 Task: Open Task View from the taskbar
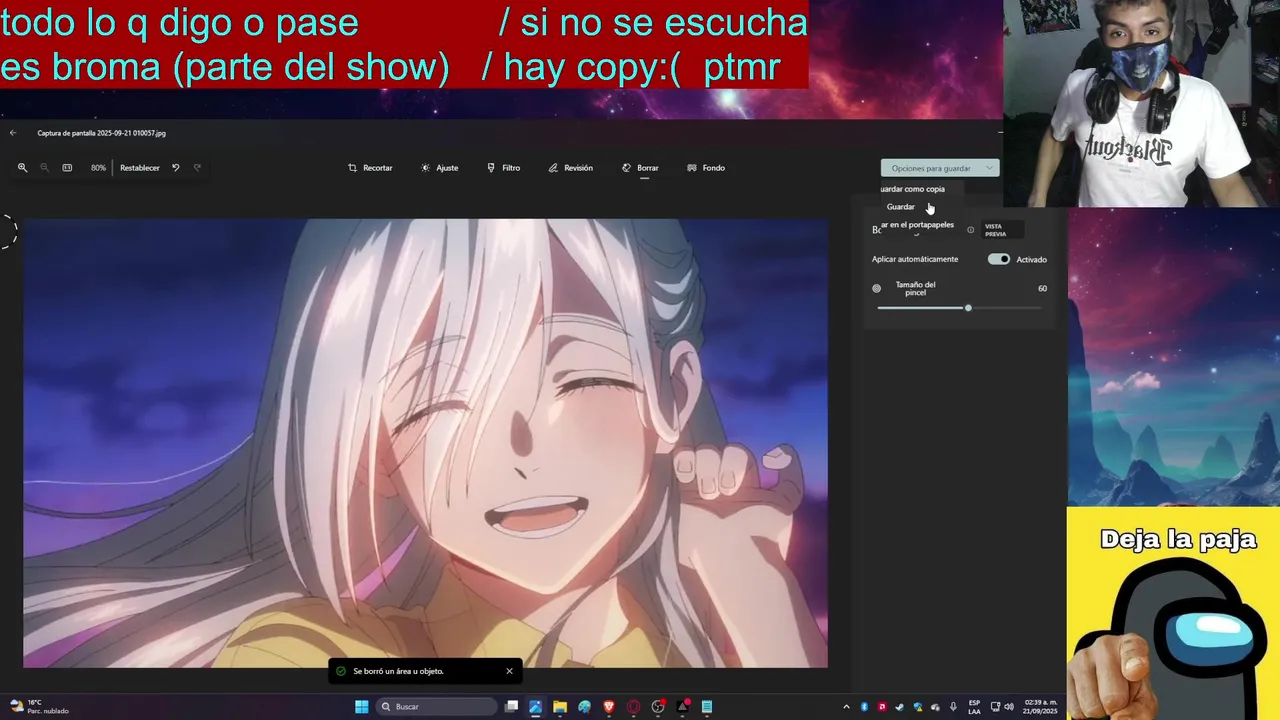pos(512,707)
